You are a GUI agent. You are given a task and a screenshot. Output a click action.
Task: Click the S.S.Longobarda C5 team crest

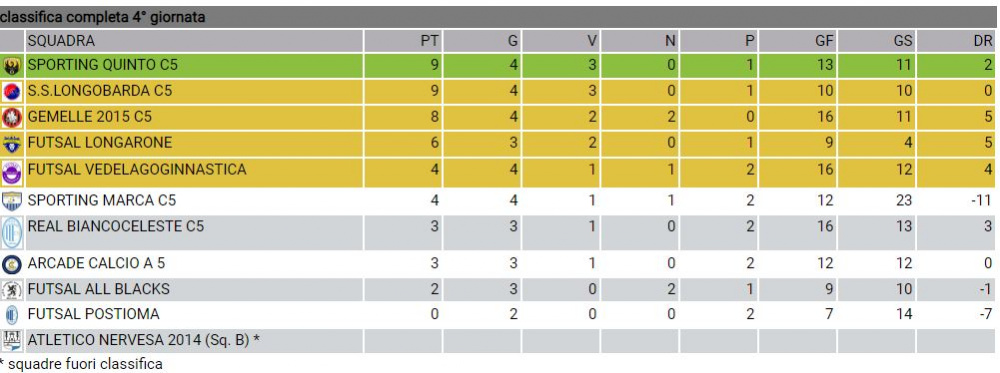coord(12,92)
